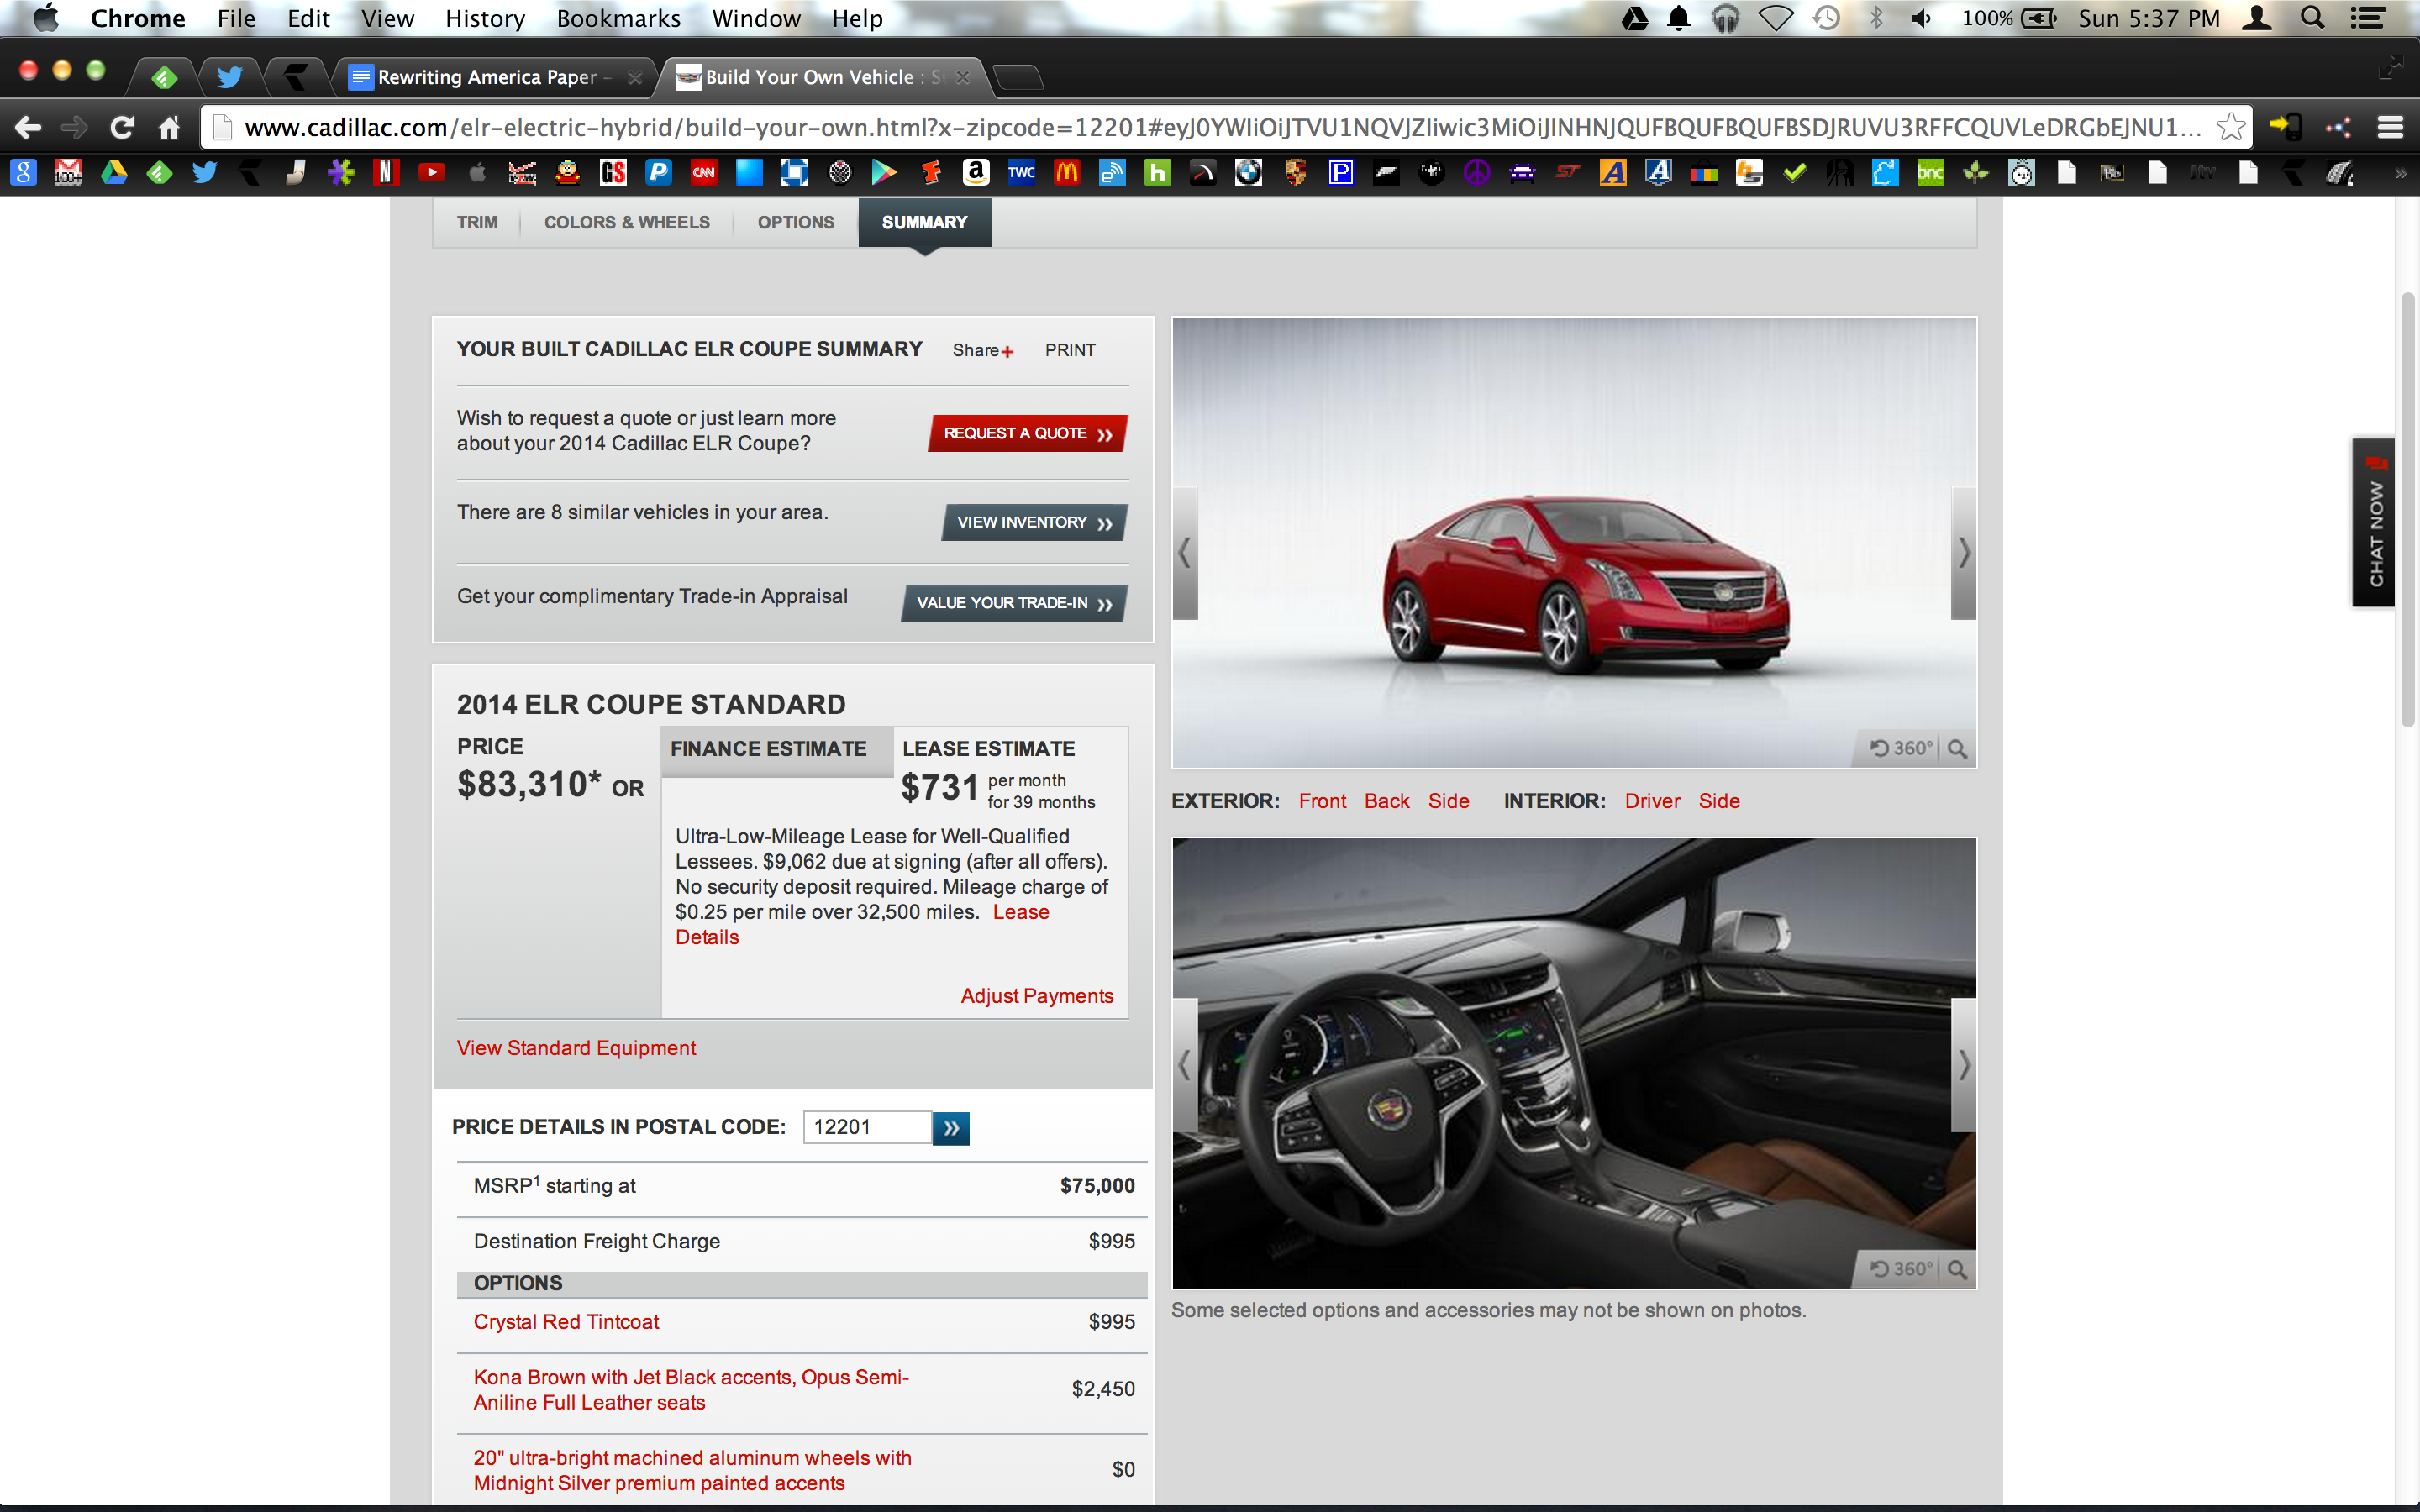Select the LEASE ESTIMATE tab

[988, 749]
